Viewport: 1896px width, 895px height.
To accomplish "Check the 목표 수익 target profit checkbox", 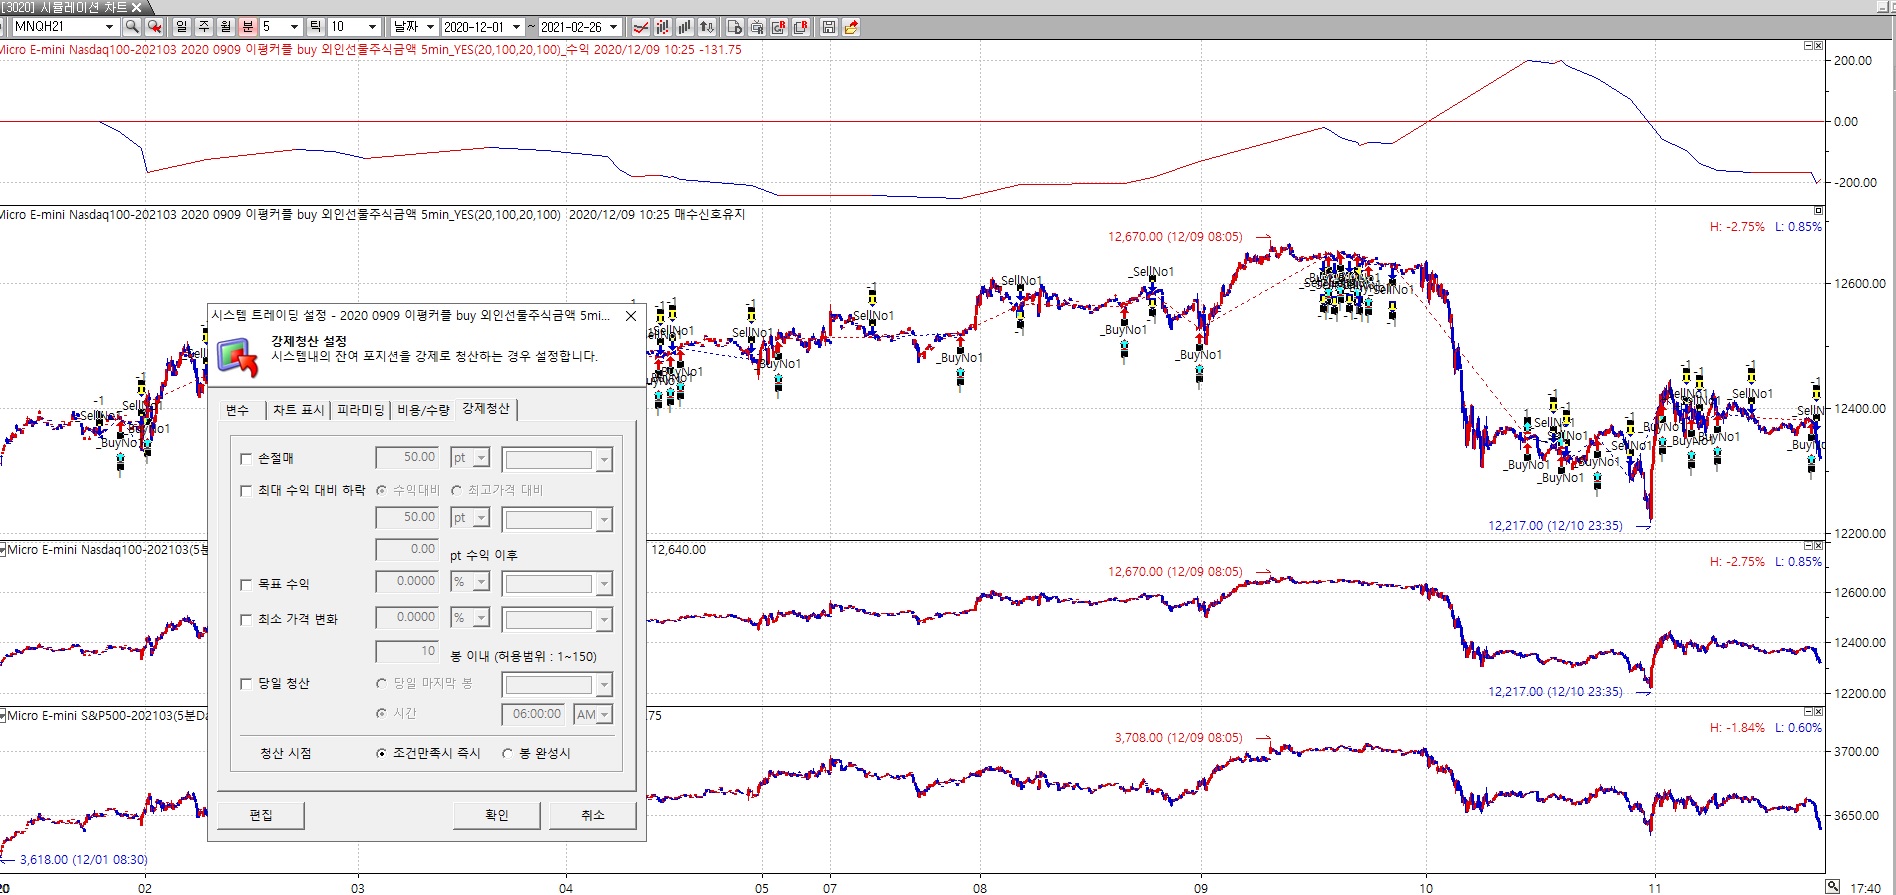I will [x=246, y=585].
